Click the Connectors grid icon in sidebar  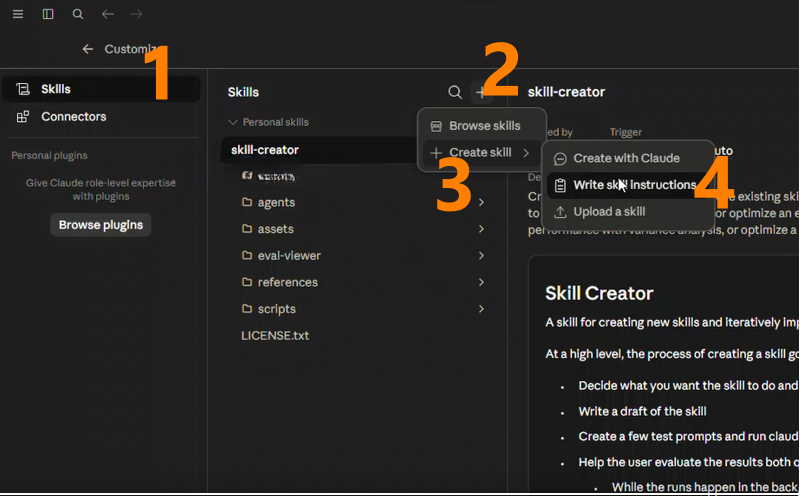(23, 117)
